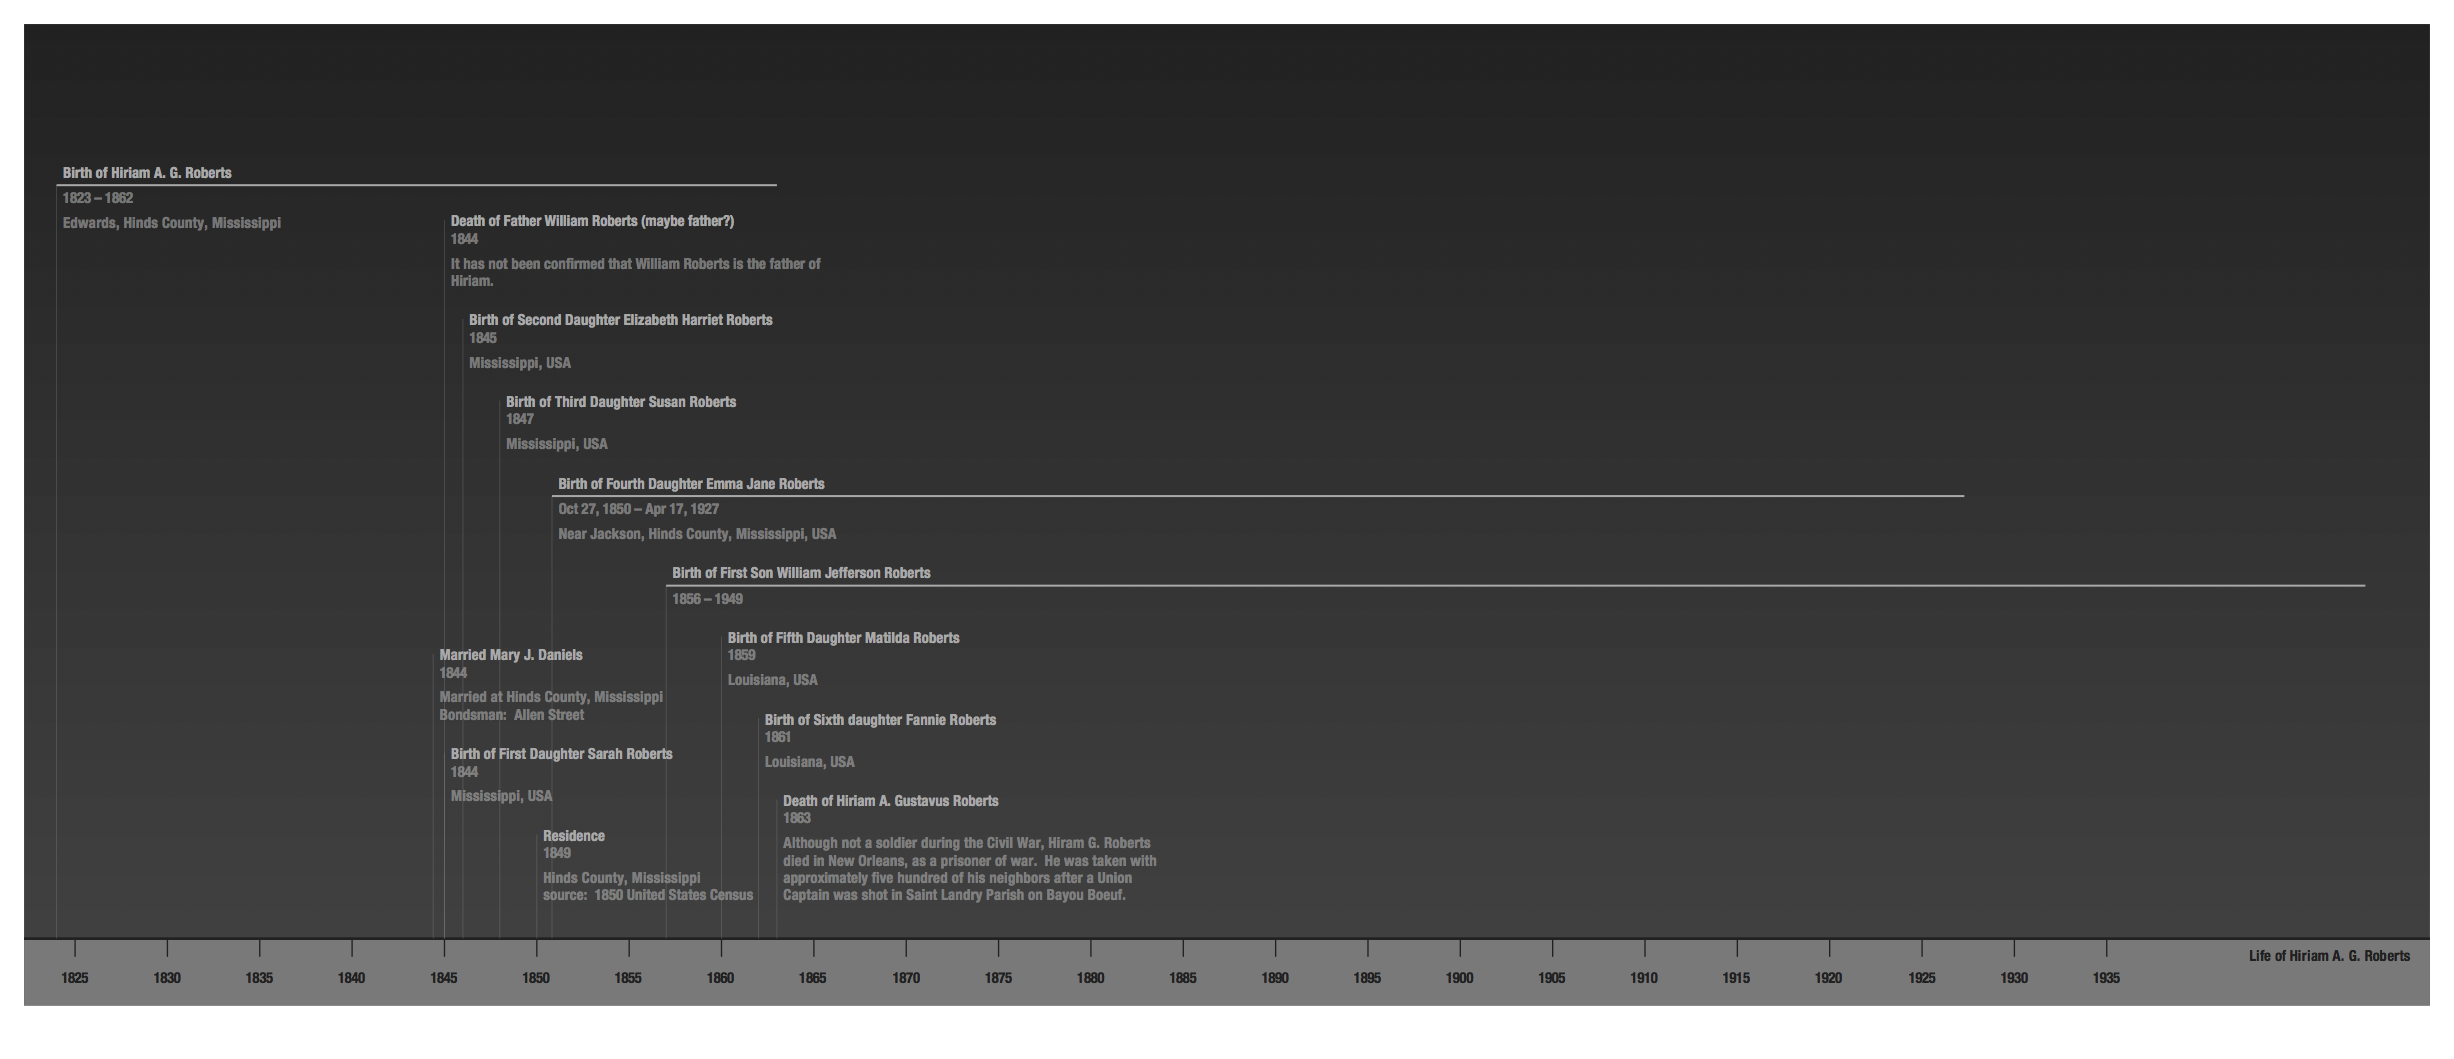Open Birth of Second Daughter Elizabeth Harriet event
This screenshot has width=2454, height=1059.
coord(620,320)
